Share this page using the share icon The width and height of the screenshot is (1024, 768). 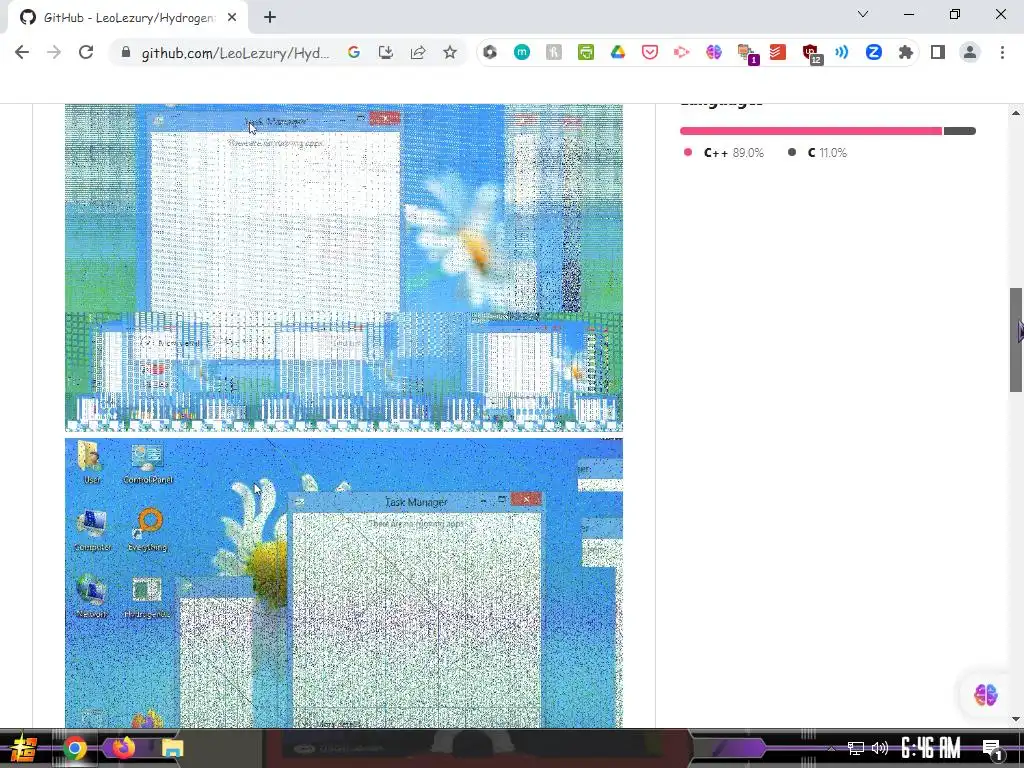click(x=418, y=52)
